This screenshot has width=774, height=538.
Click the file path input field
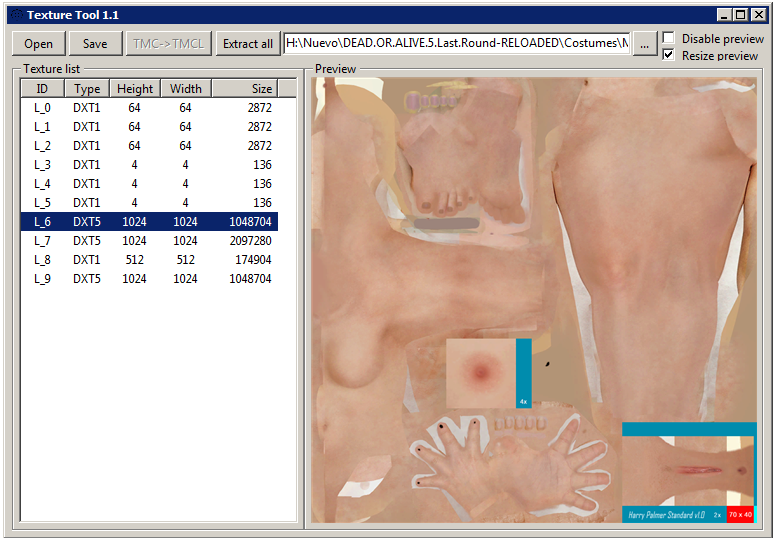tap(456, 44)
